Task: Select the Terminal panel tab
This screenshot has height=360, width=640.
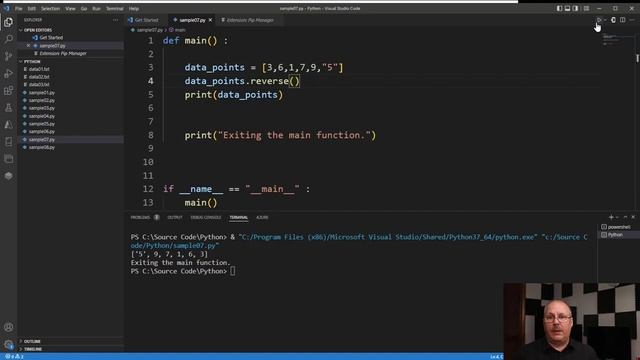Action: tap(238, 218)
